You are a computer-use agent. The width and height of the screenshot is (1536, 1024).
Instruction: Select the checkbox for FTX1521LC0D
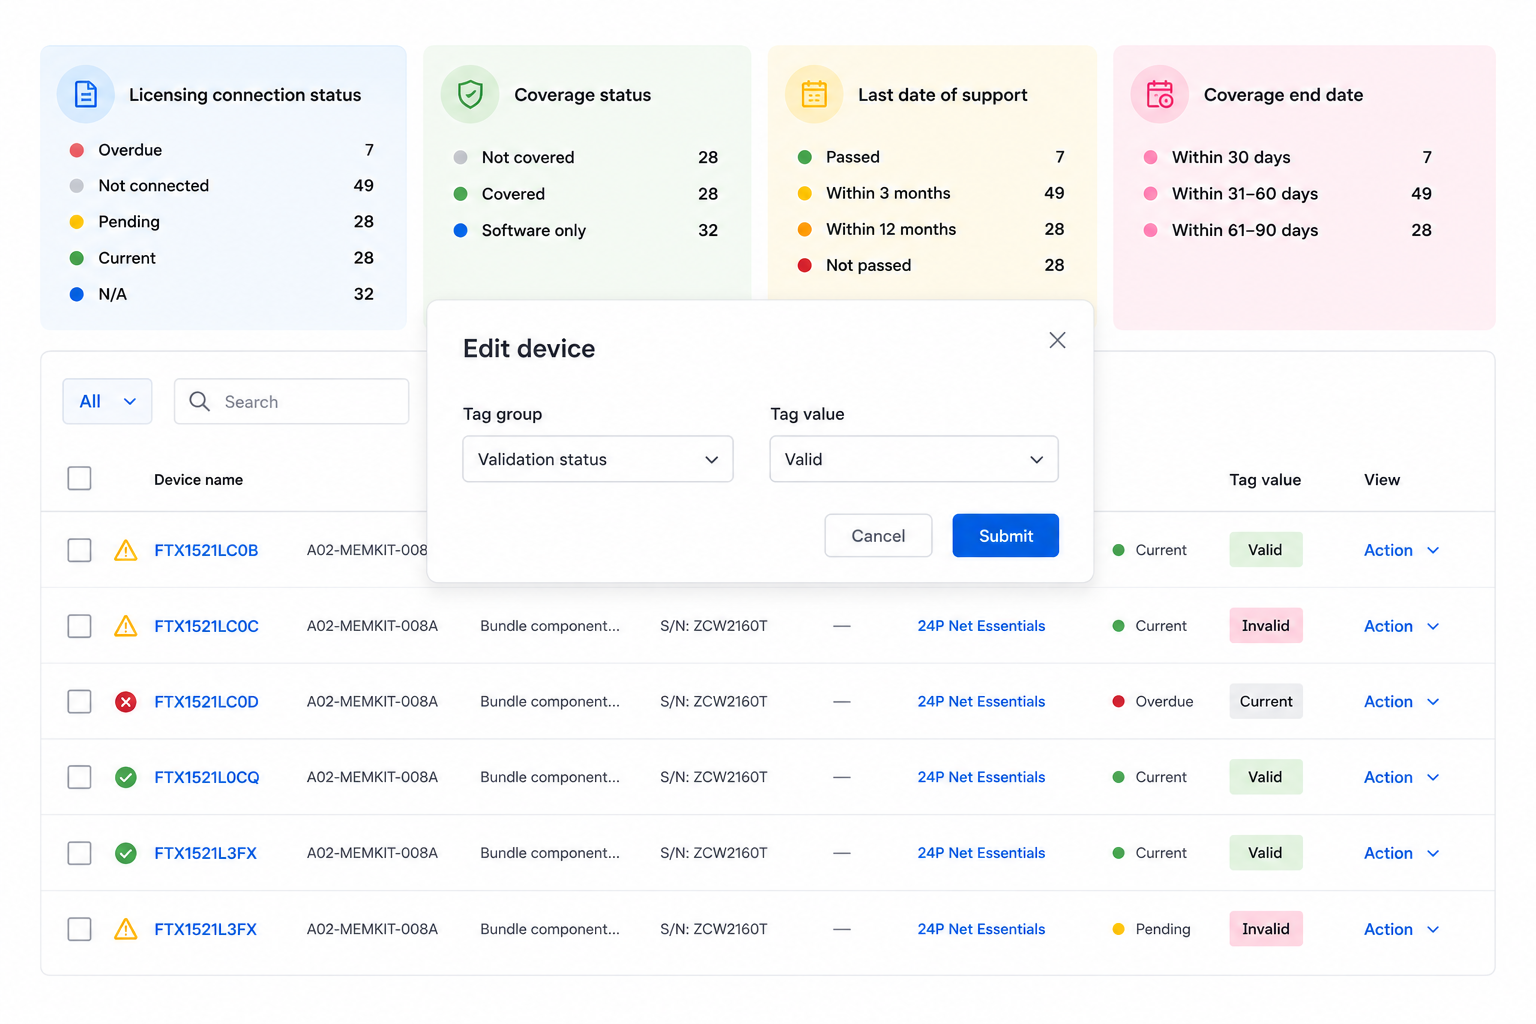[79, 702]
